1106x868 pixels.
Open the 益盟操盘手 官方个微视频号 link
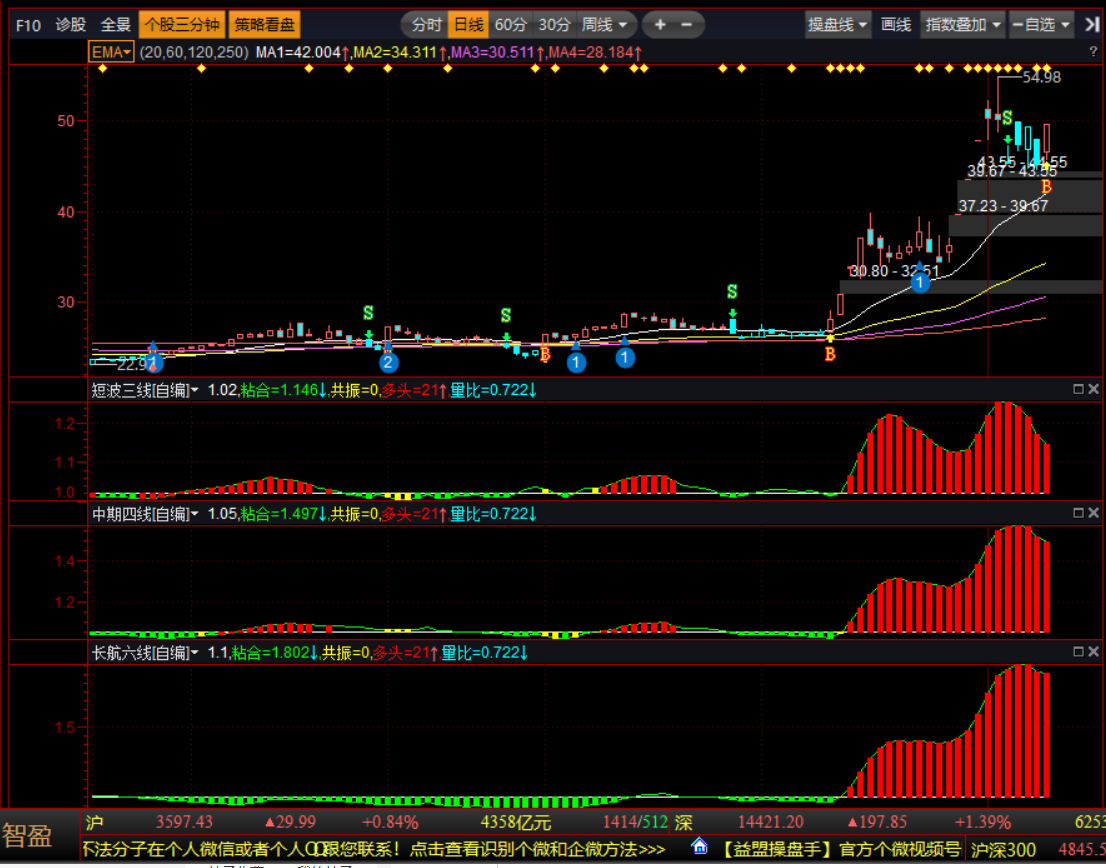point(839,848)
